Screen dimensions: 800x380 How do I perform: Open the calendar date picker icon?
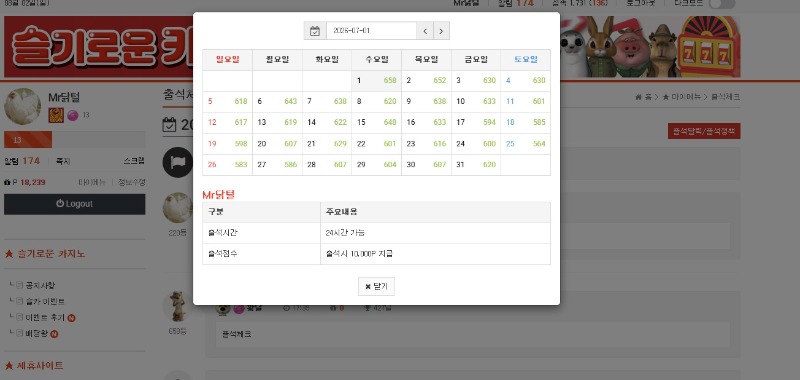315,31
